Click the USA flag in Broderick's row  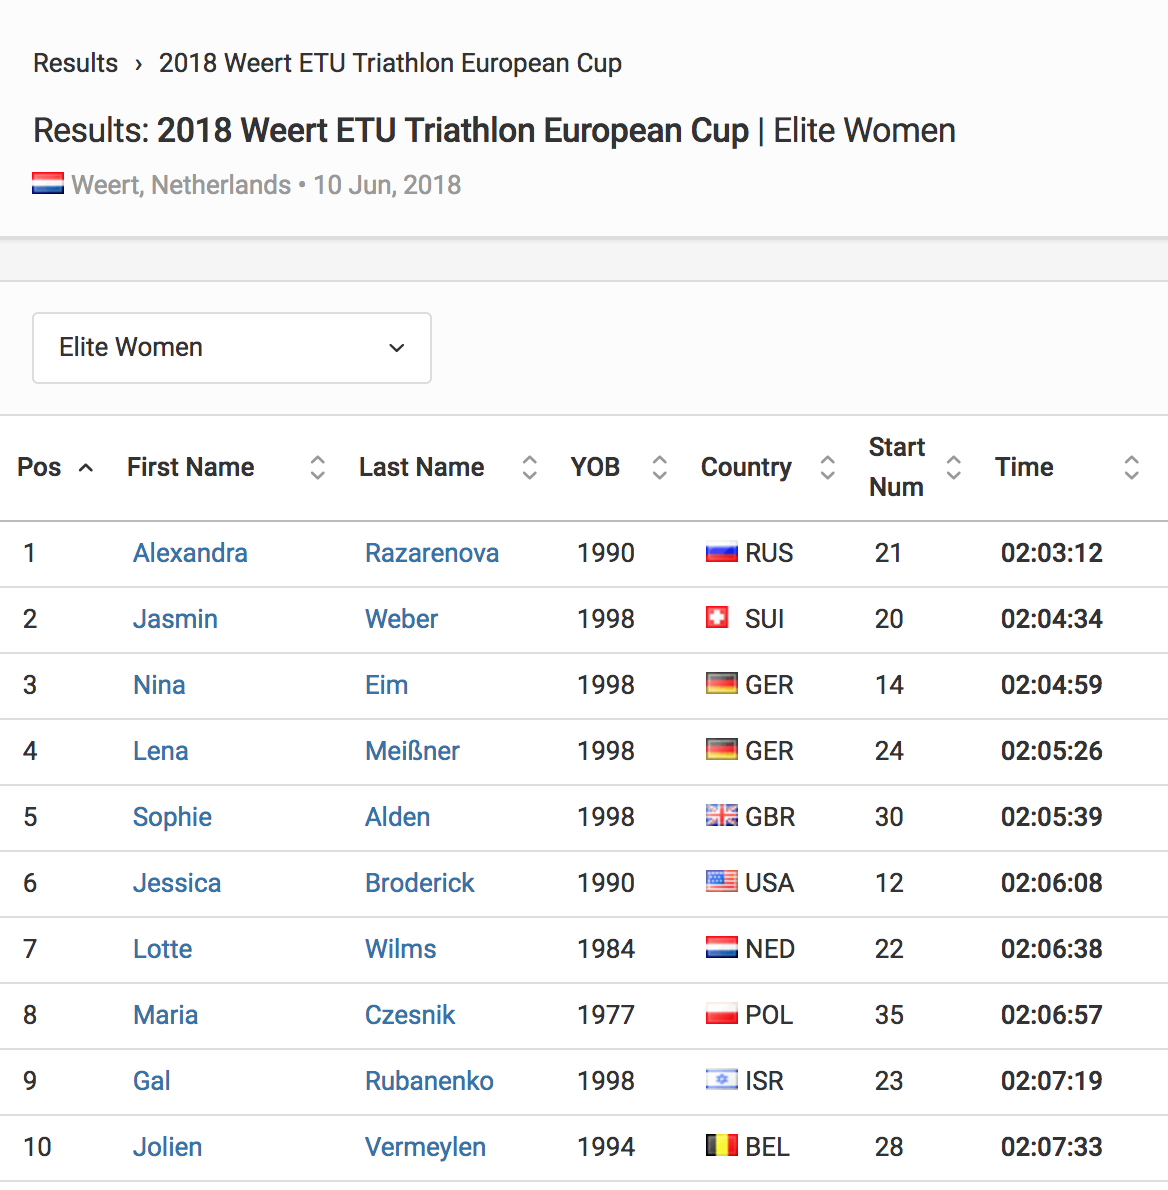click(721, 882)
